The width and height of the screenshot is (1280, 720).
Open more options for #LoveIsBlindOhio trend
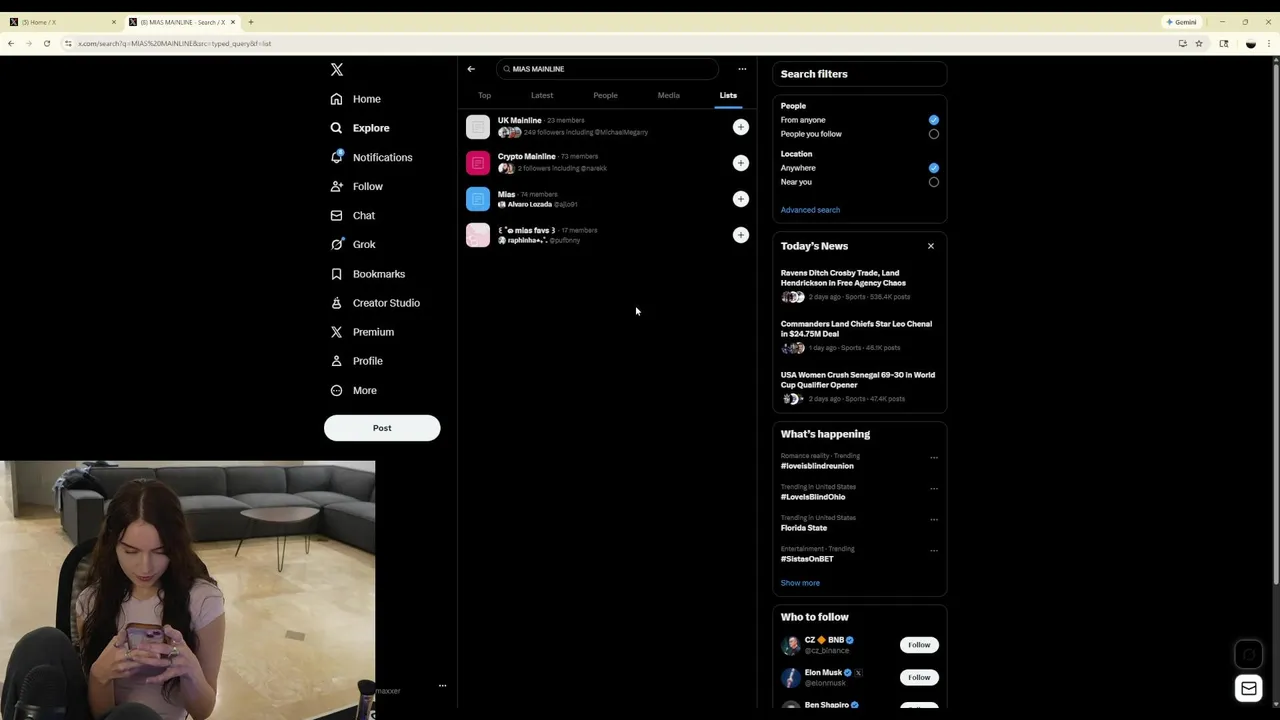(934, 489)
